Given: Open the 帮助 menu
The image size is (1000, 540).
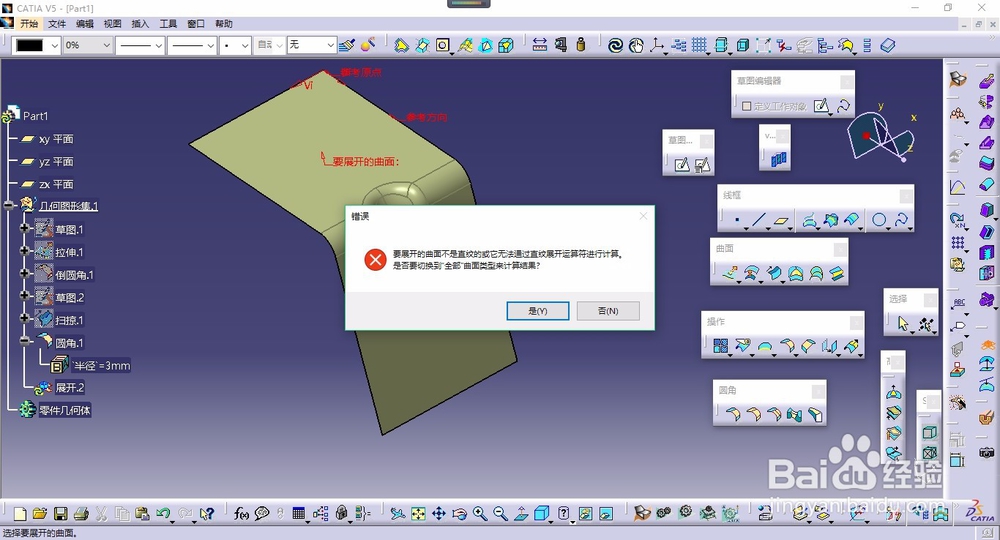Looking at the screenshot, I should (x=224, y=24).
